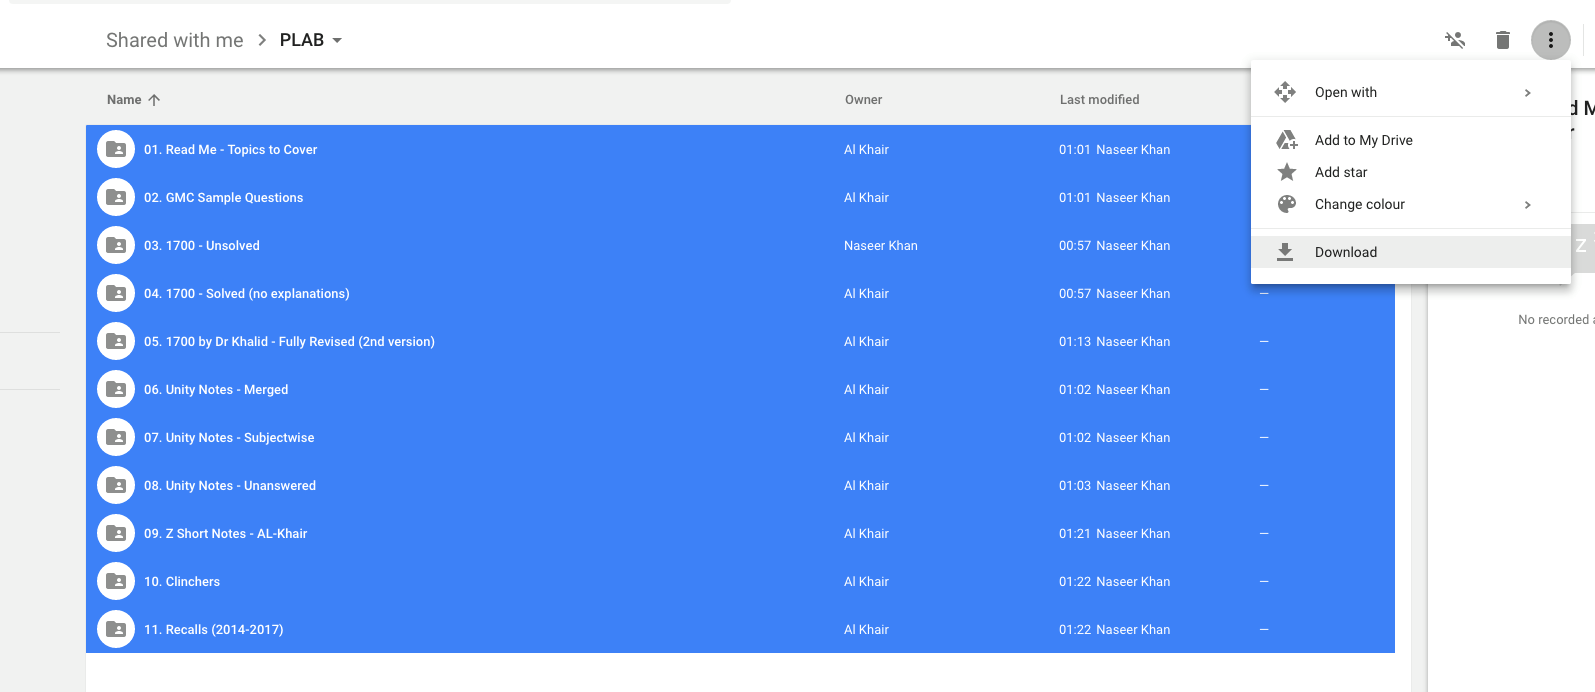The image size is (1595, 692).
Task: Go to Shared with me breadcrumb
Action: coord(174,40)
